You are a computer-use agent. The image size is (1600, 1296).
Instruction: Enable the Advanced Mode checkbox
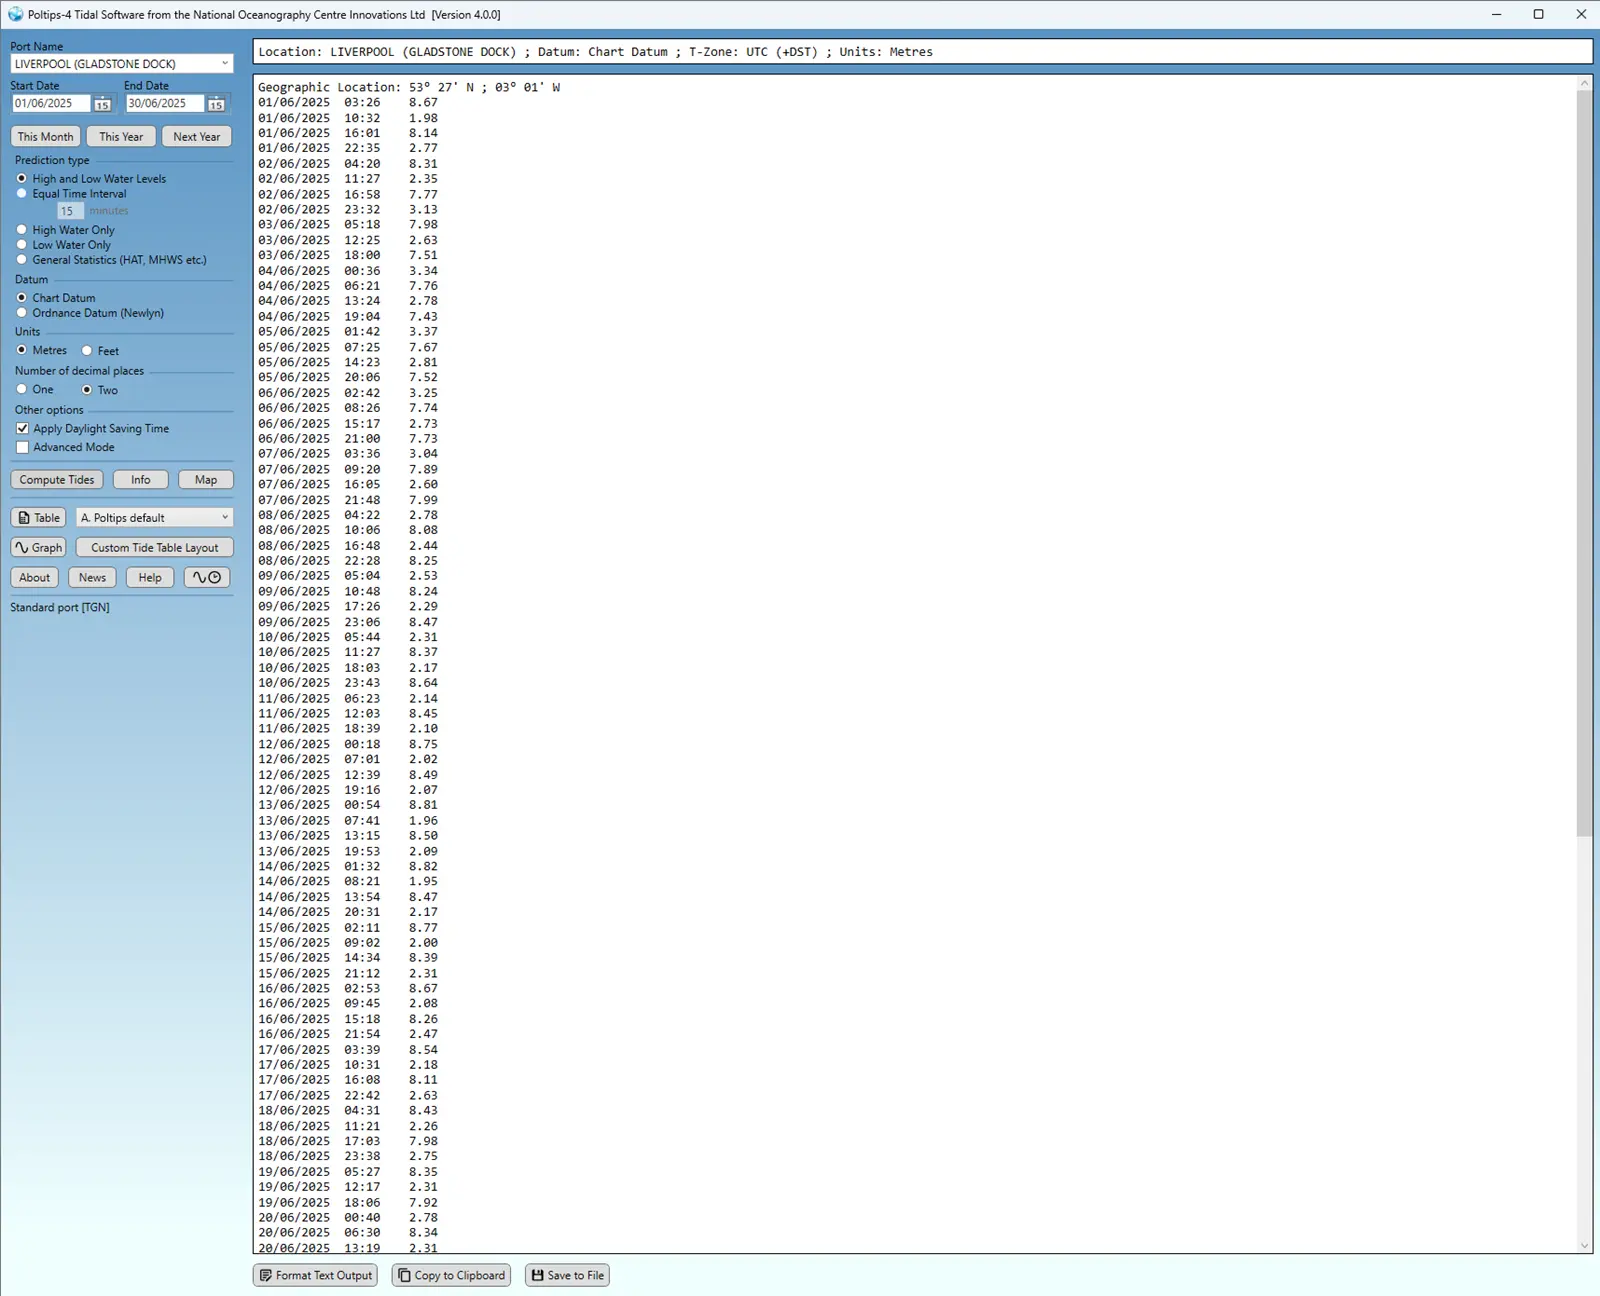[x=23, y=448]
